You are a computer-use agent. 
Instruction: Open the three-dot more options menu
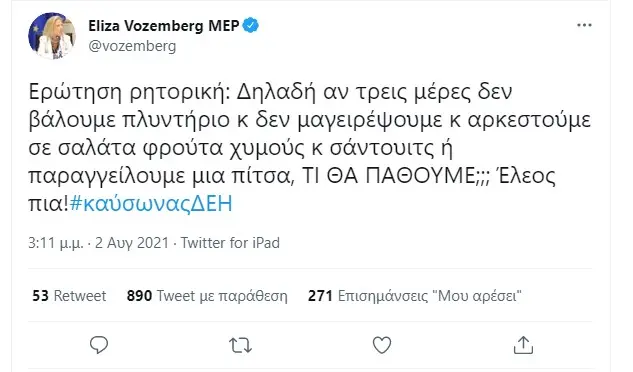(x=584, y=25)
